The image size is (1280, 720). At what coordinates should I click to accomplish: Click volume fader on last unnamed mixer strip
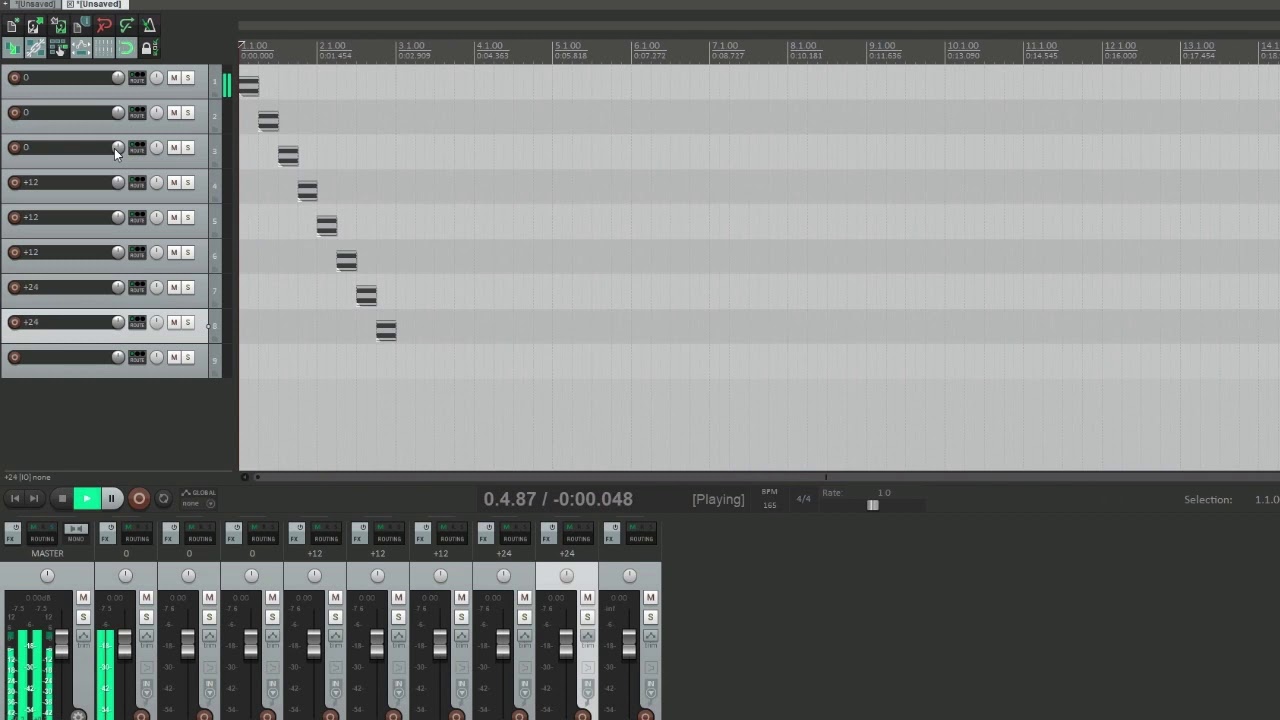[629, 644]
